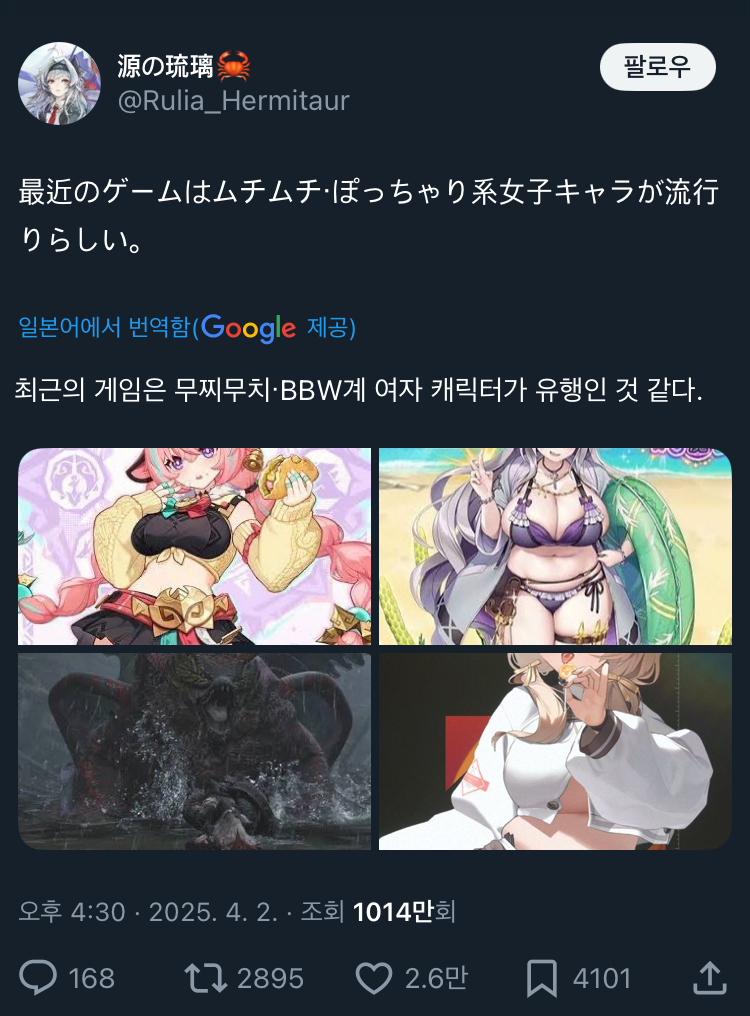
Task: Open pink-haired girl with burger image
Action: 194,546
